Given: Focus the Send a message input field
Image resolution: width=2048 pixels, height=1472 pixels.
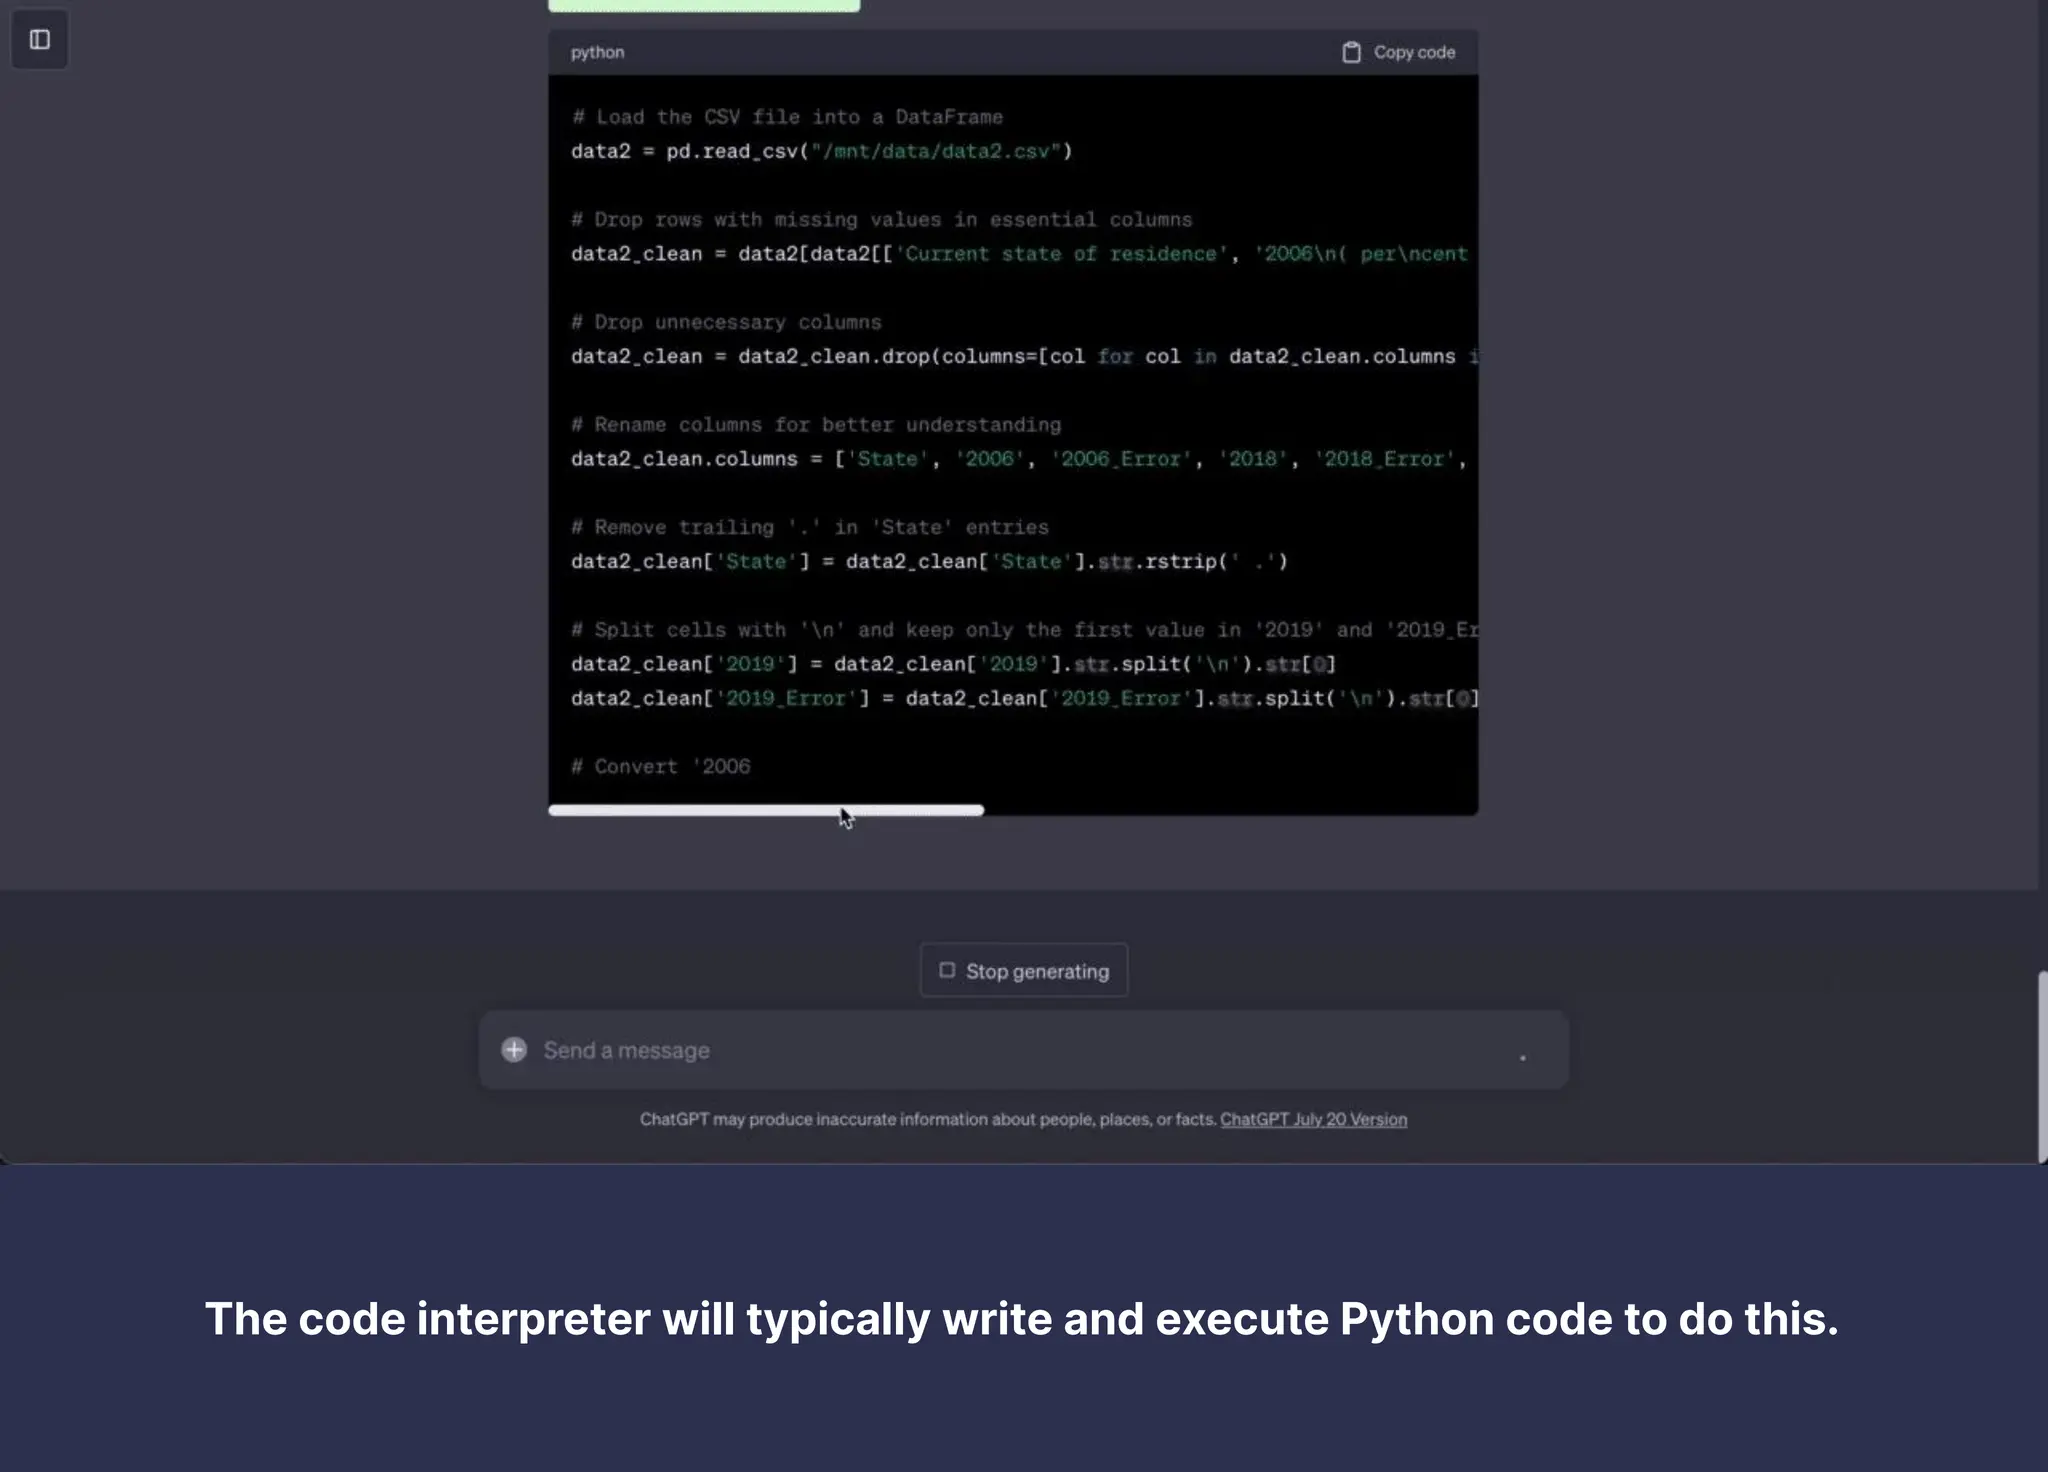Looking at the screenshot, I should click(1000, 1050).
